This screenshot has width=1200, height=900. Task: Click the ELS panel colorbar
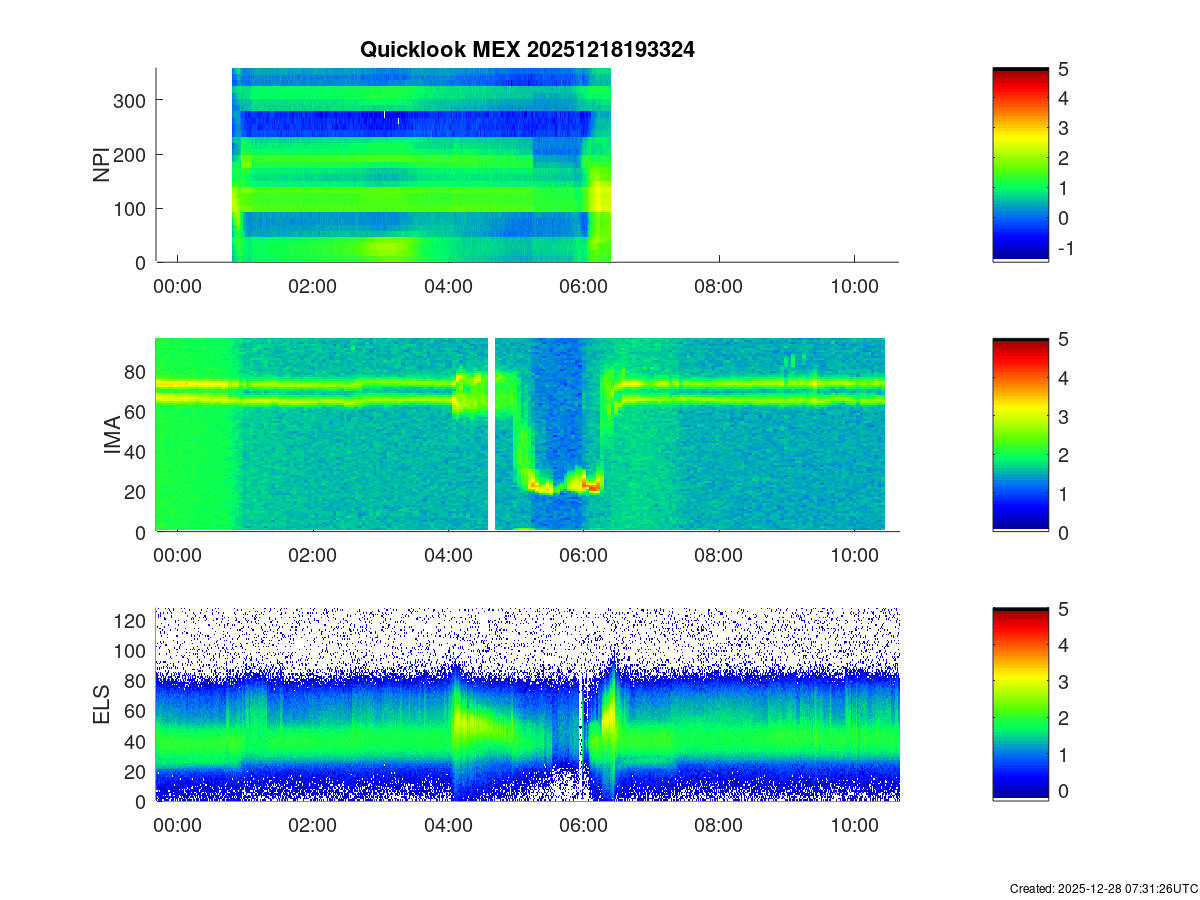tap(1020, 704)
